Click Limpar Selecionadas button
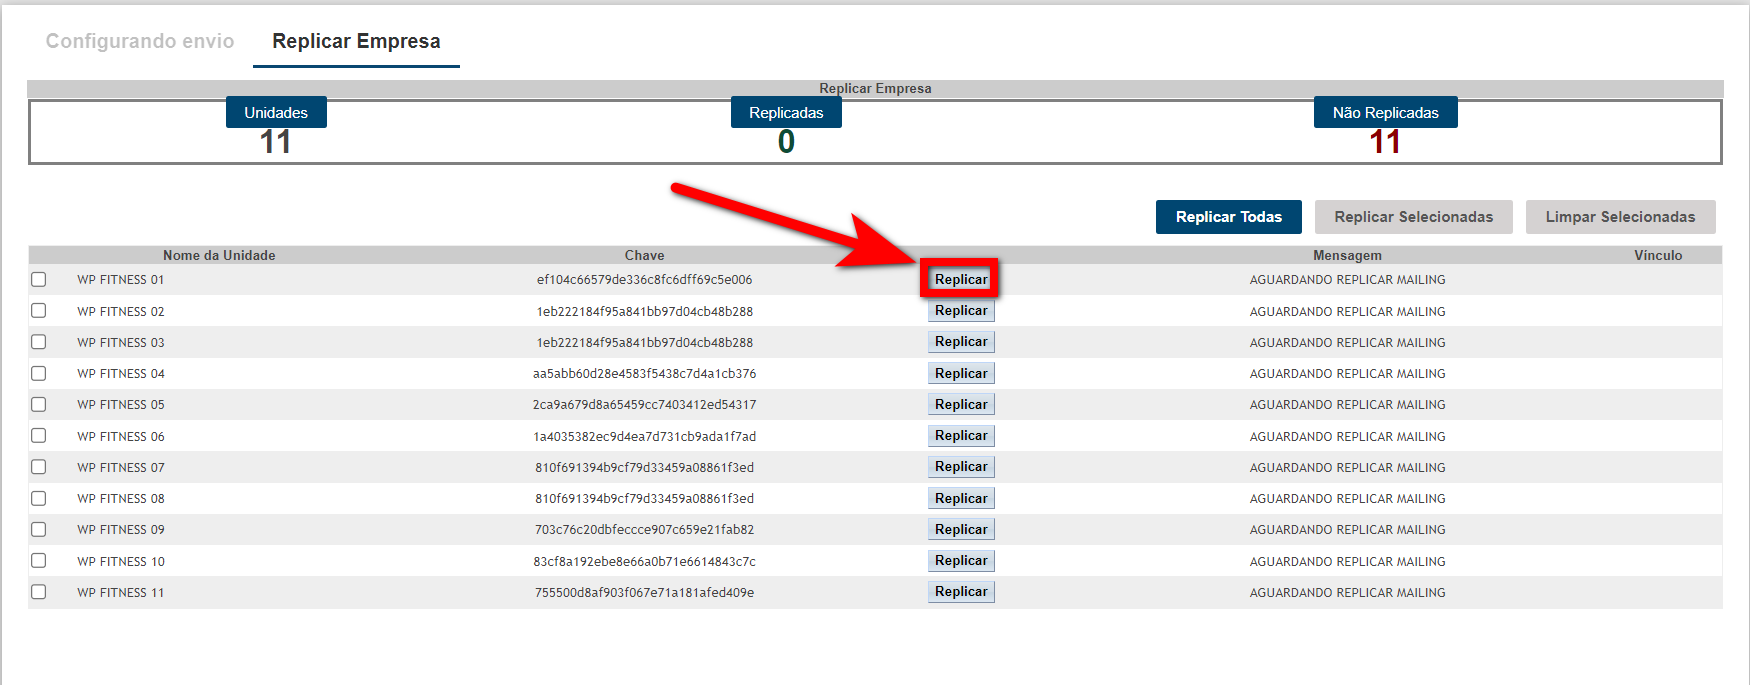Viewport: 1750px width, 685px height. pyautogui.click(x=1619, y=217)
